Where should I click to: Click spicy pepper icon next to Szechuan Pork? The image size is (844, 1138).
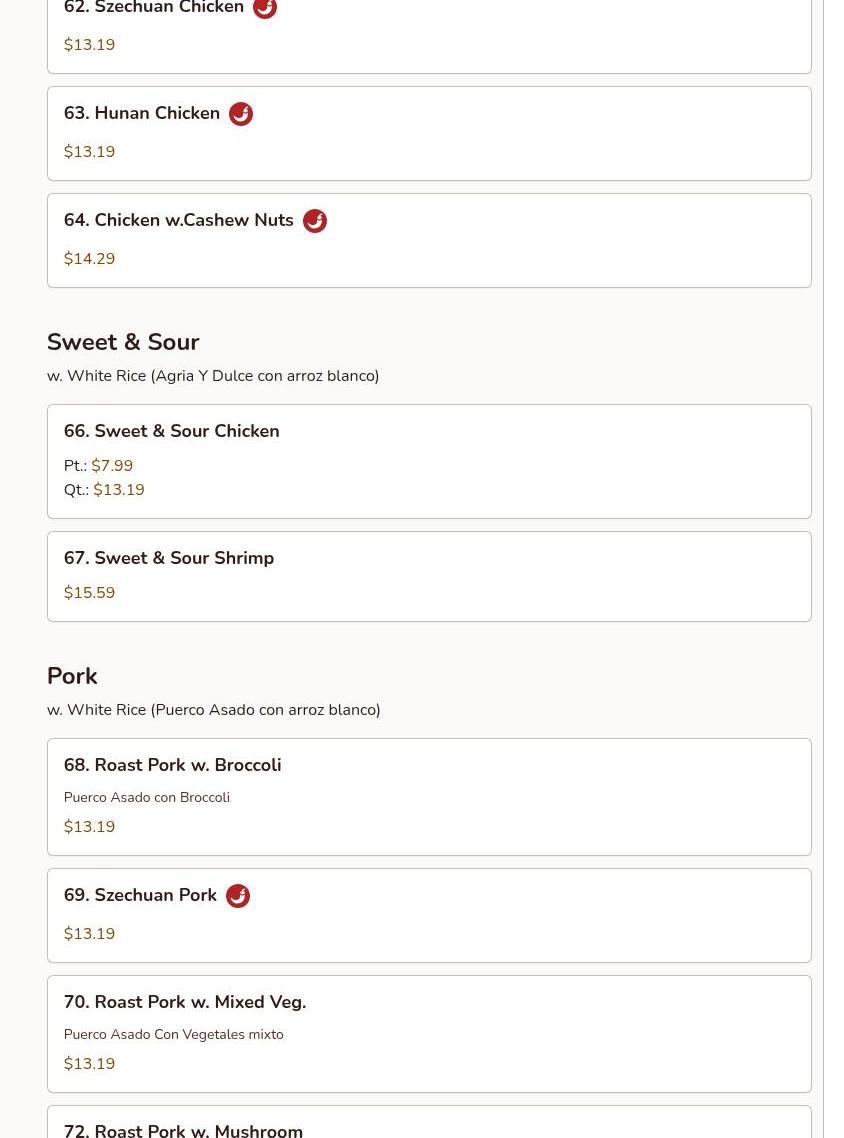[238, 896]
